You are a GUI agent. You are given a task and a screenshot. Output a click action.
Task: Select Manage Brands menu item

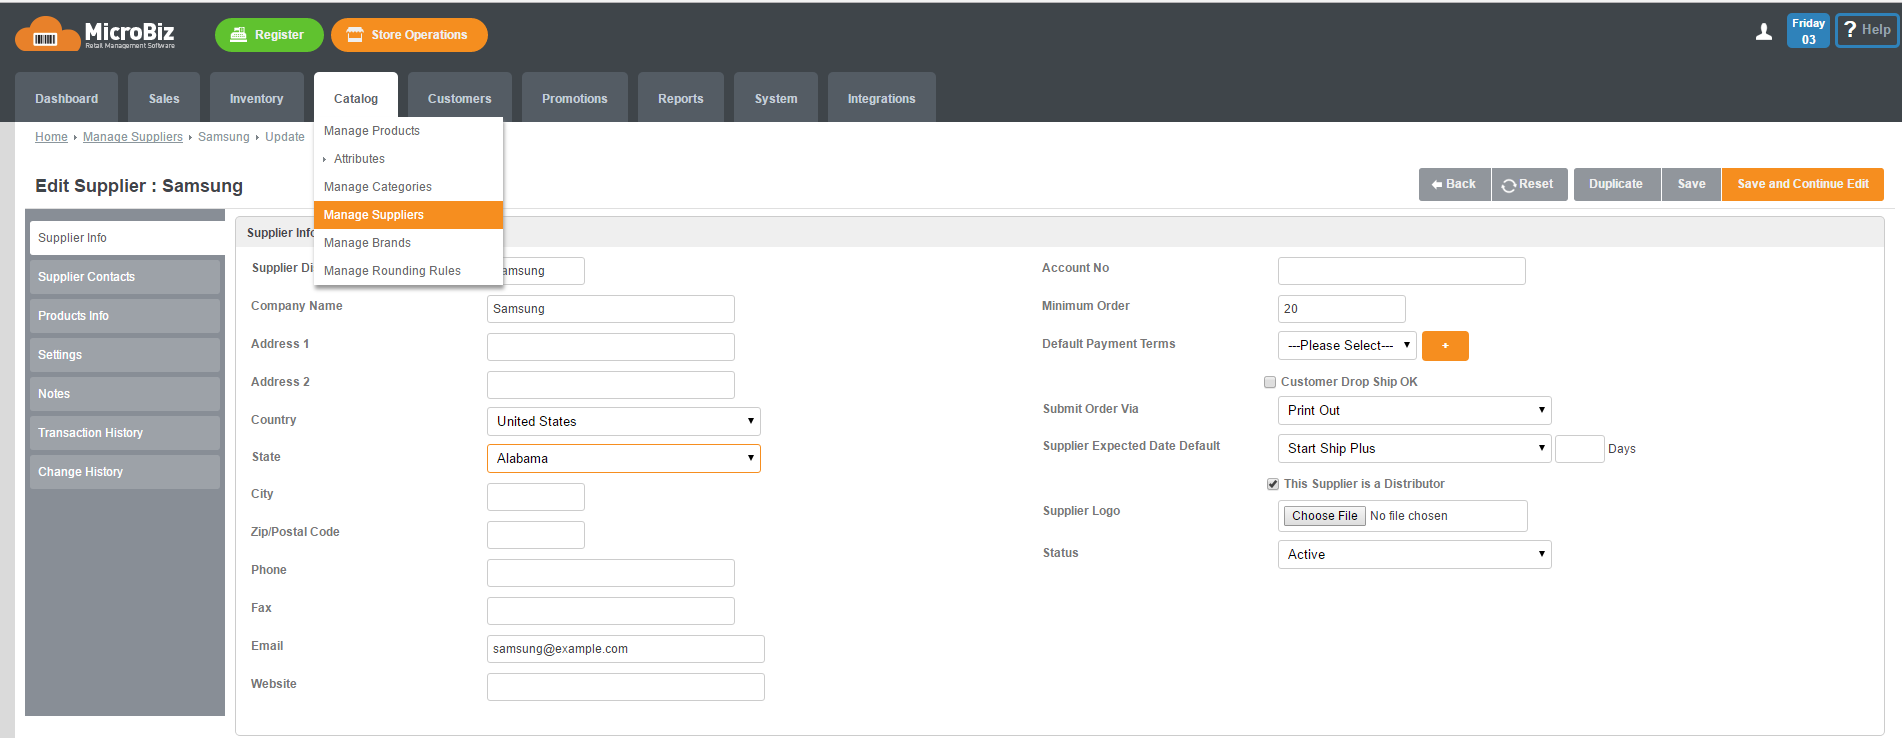click(x=408, y=243)
